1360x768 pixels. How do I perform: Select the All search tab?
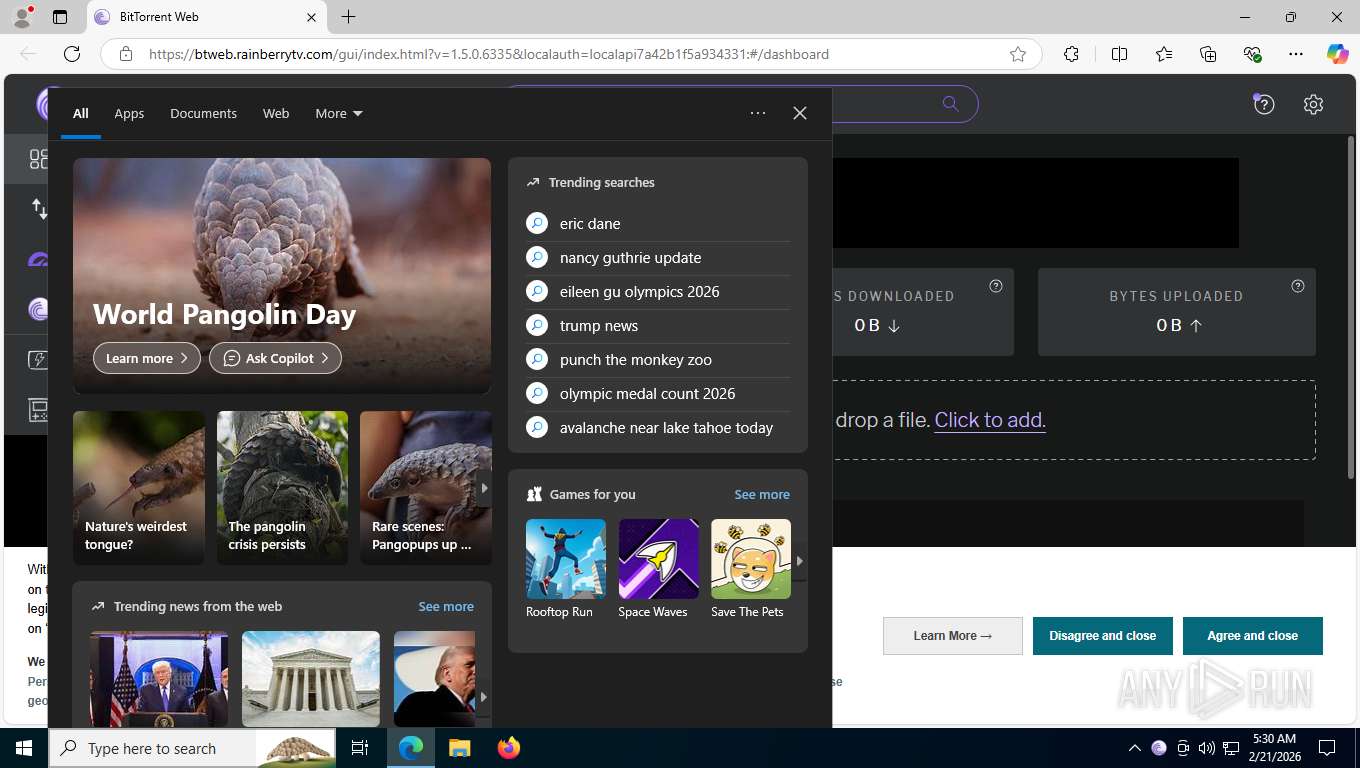[81, 113]
